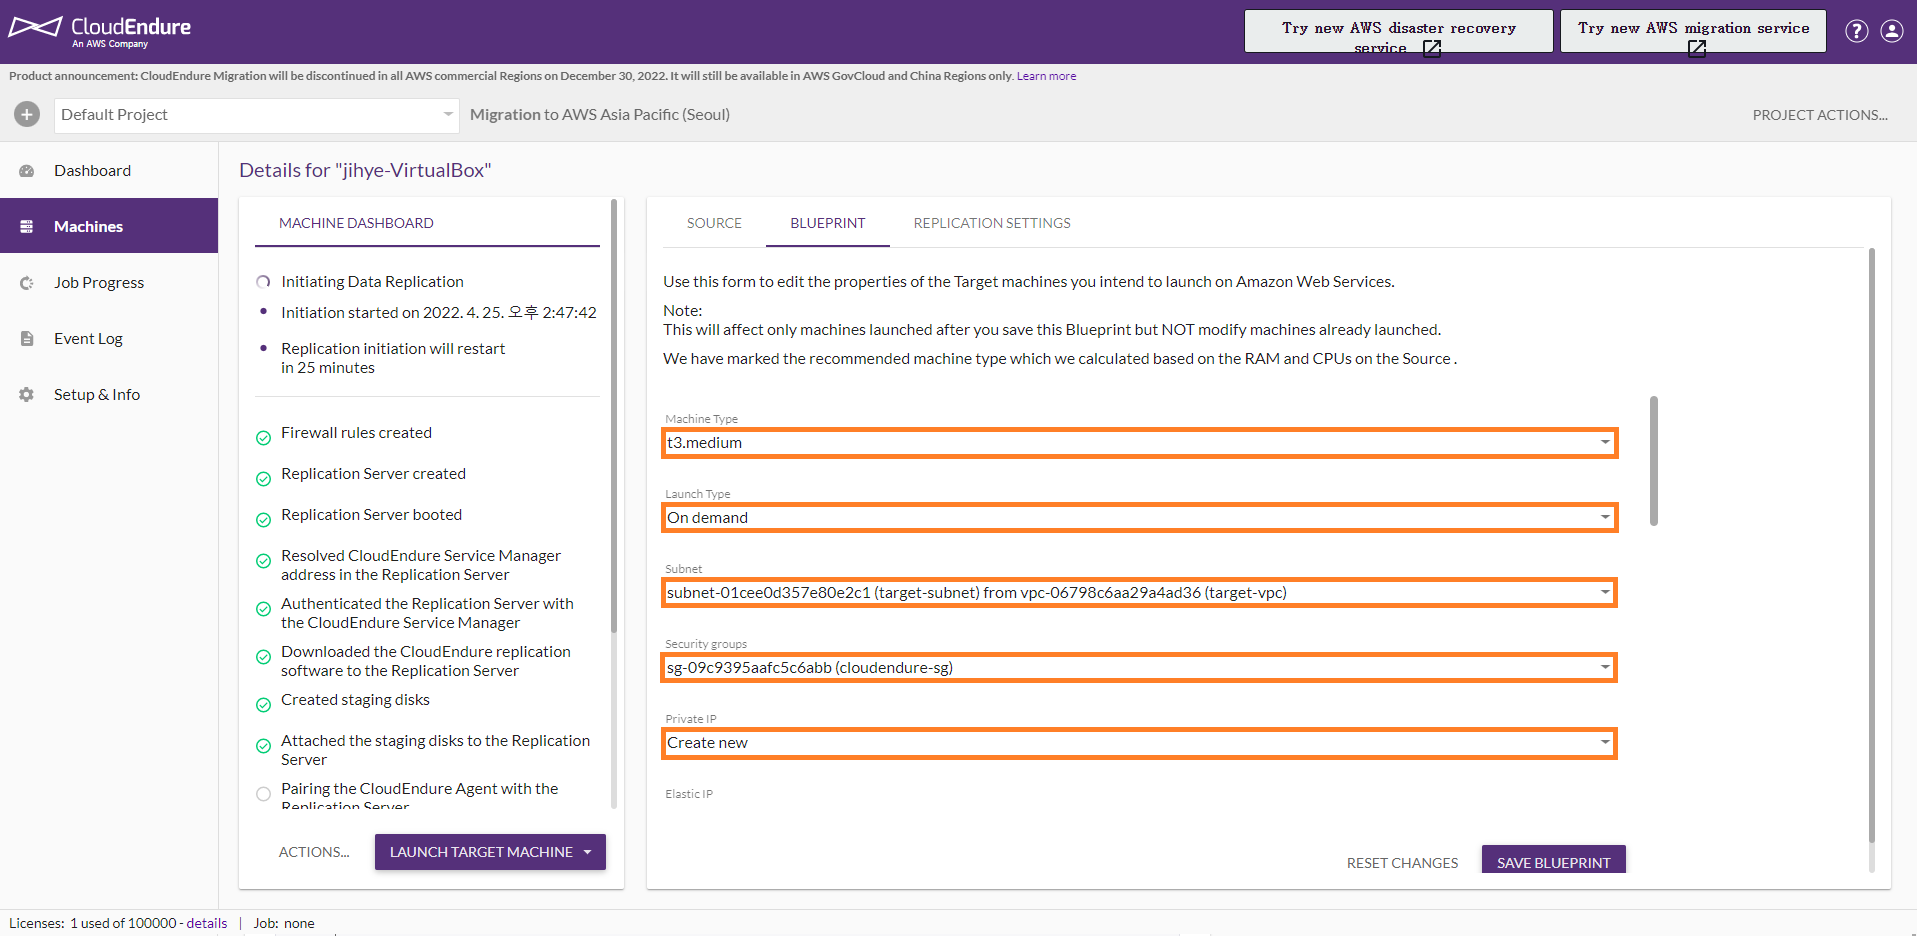Click pending circle beside Pairing the CloudEndure Agent
The image size is (1917, 936).
click(264, 794)
